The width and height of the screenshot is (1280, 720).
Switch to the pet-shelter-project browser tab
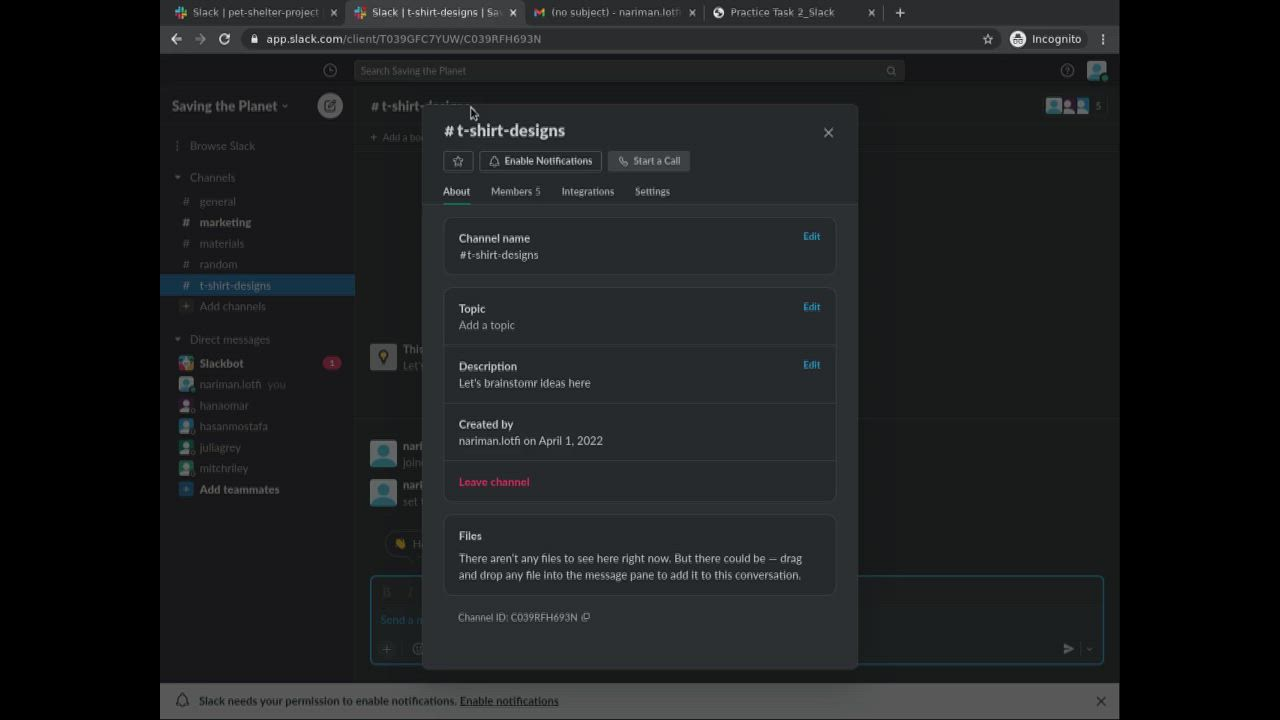254,13
